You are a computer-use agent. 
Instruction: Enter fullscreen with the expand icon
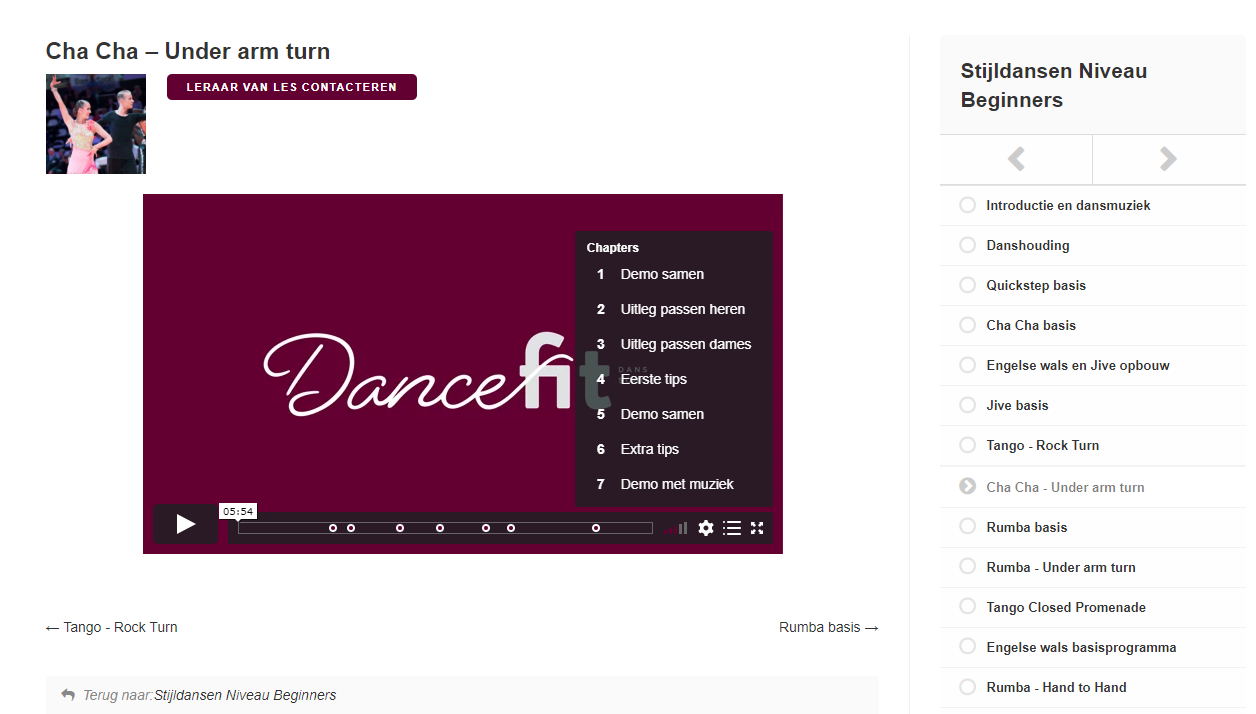click(757, 528)
